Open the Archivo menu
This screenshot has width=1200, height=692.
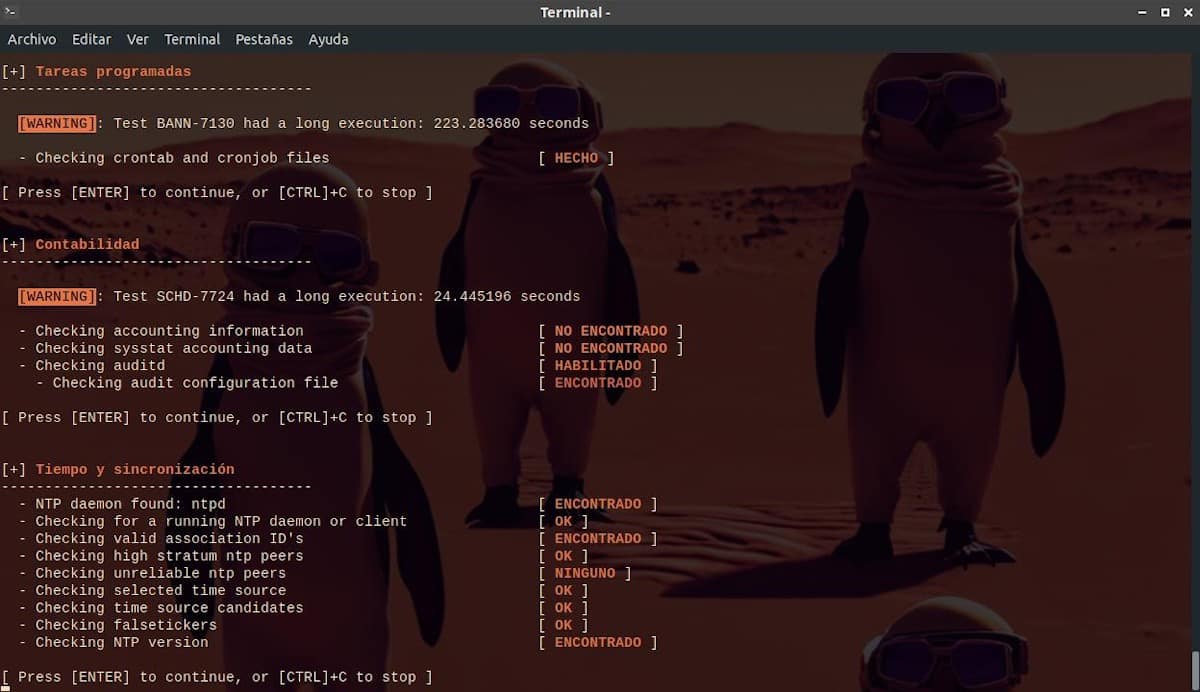click(x=32, y=39)
